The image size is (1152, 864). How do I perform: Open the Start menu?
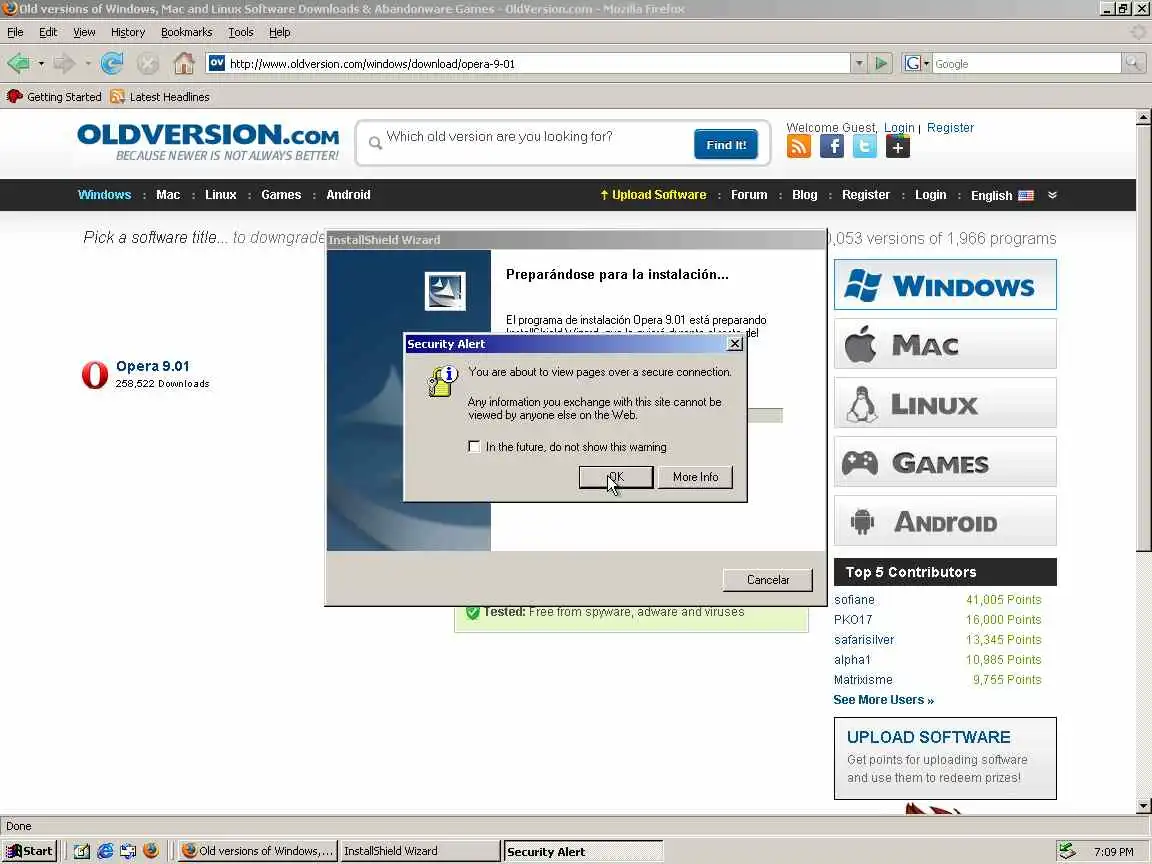pos(29,851)
